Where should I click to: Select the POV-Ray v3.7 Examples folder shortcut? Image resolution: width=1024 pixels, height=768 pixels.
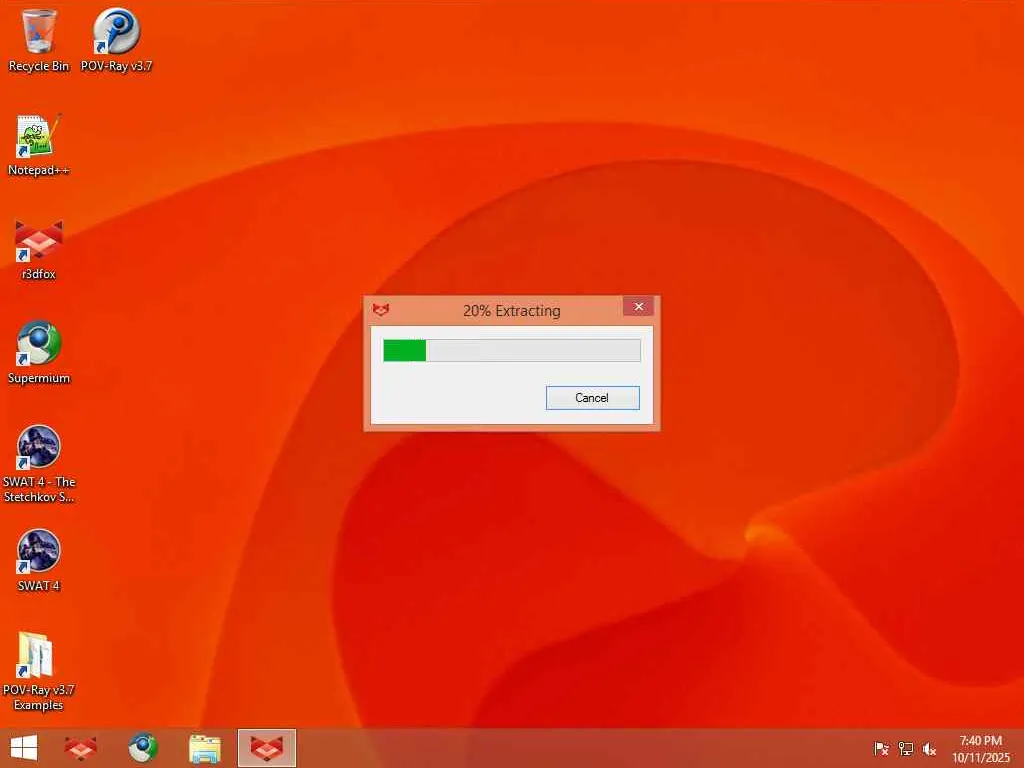click(x=39, y=671)
